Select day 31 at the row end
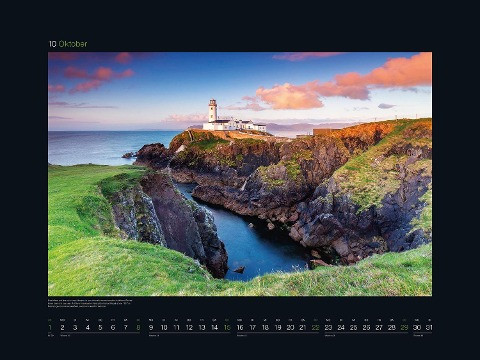 click(x=429, y=327)
